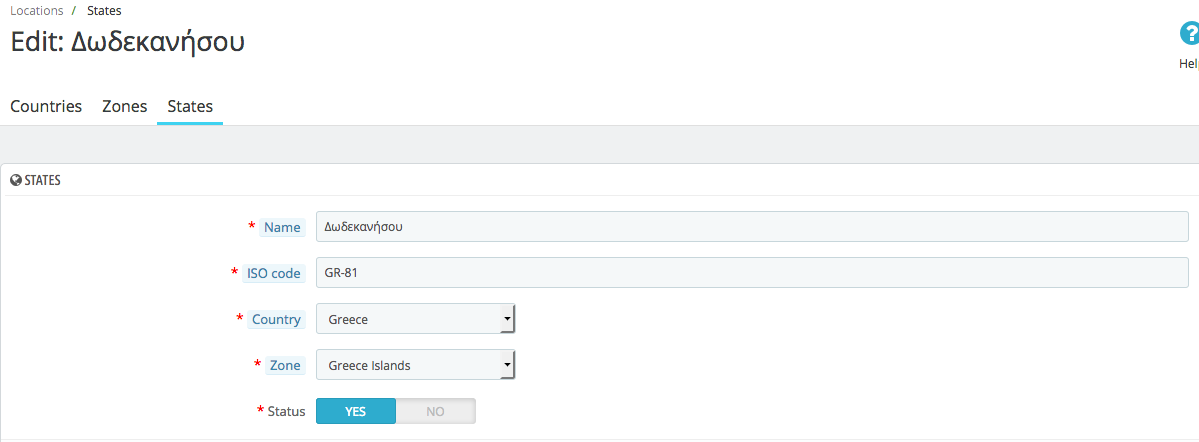Click States in the breadcrumb
This screenshot has height=442, width=1199.
coord(105,11)
